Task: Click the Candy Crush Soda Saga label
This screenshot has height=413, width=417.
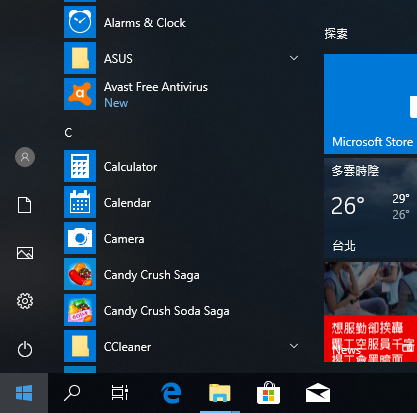Action: coord(167,311)
